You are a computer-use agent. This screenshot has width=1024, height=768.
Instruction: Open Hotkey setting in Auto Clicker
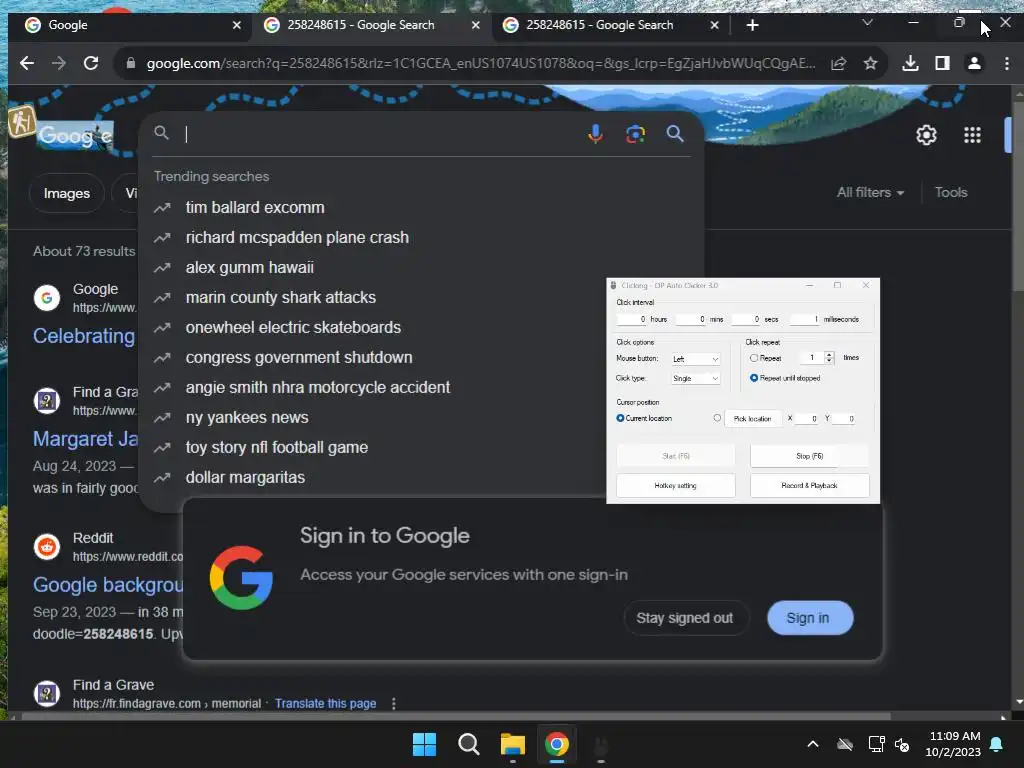[675, 485]
